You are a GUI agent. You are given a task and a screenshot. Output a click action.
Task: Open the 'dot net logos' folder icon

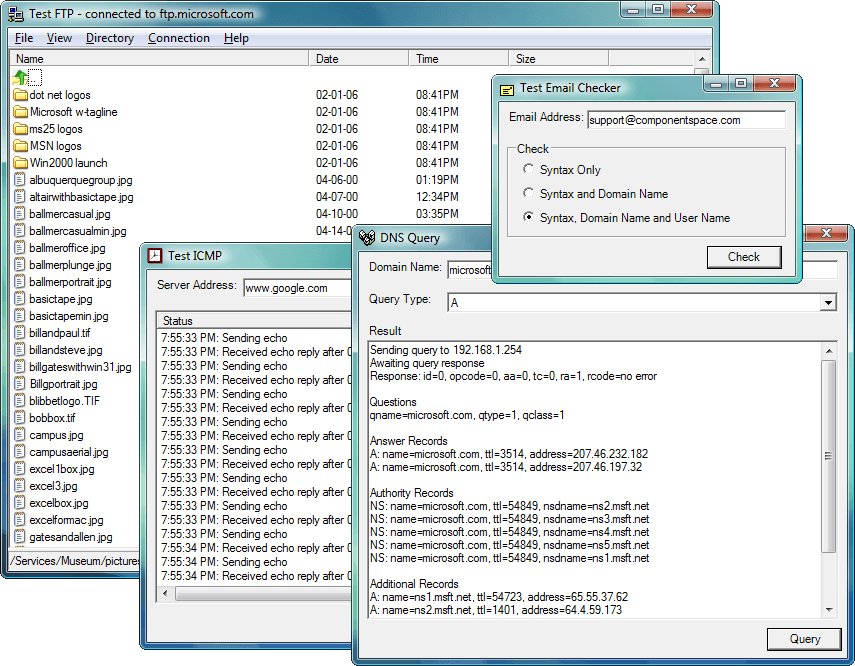pyautogui.click(x=21, y=95)
